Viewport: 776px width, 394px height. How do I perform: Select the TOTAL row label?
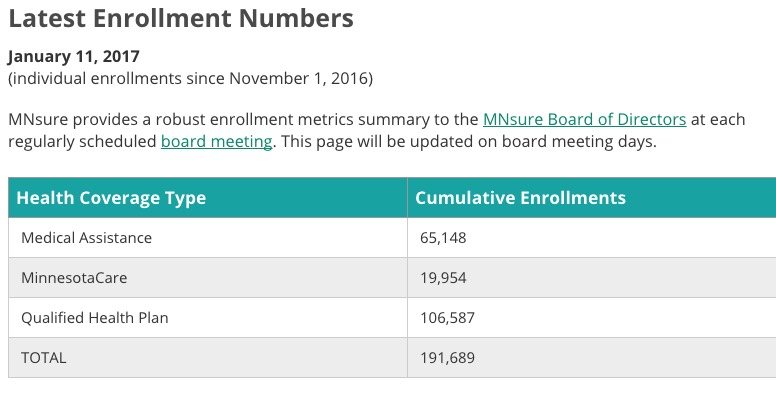(44, 358)
